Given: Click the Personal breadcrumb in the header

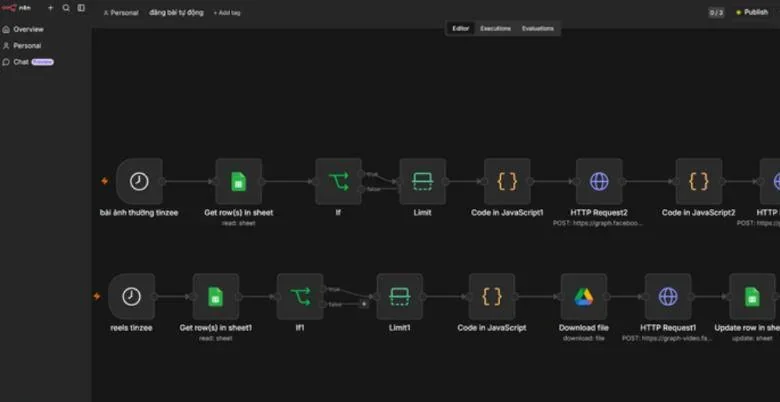Looking at the screenshot, I should (121, 13).
